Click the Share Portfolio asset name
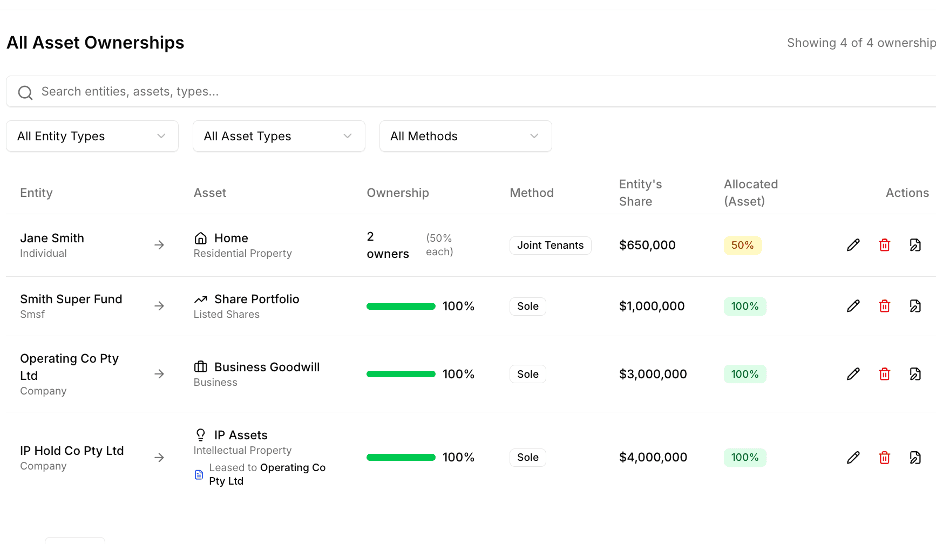The height and width of the screenshot is (544, 936). [x=257, y=299]
